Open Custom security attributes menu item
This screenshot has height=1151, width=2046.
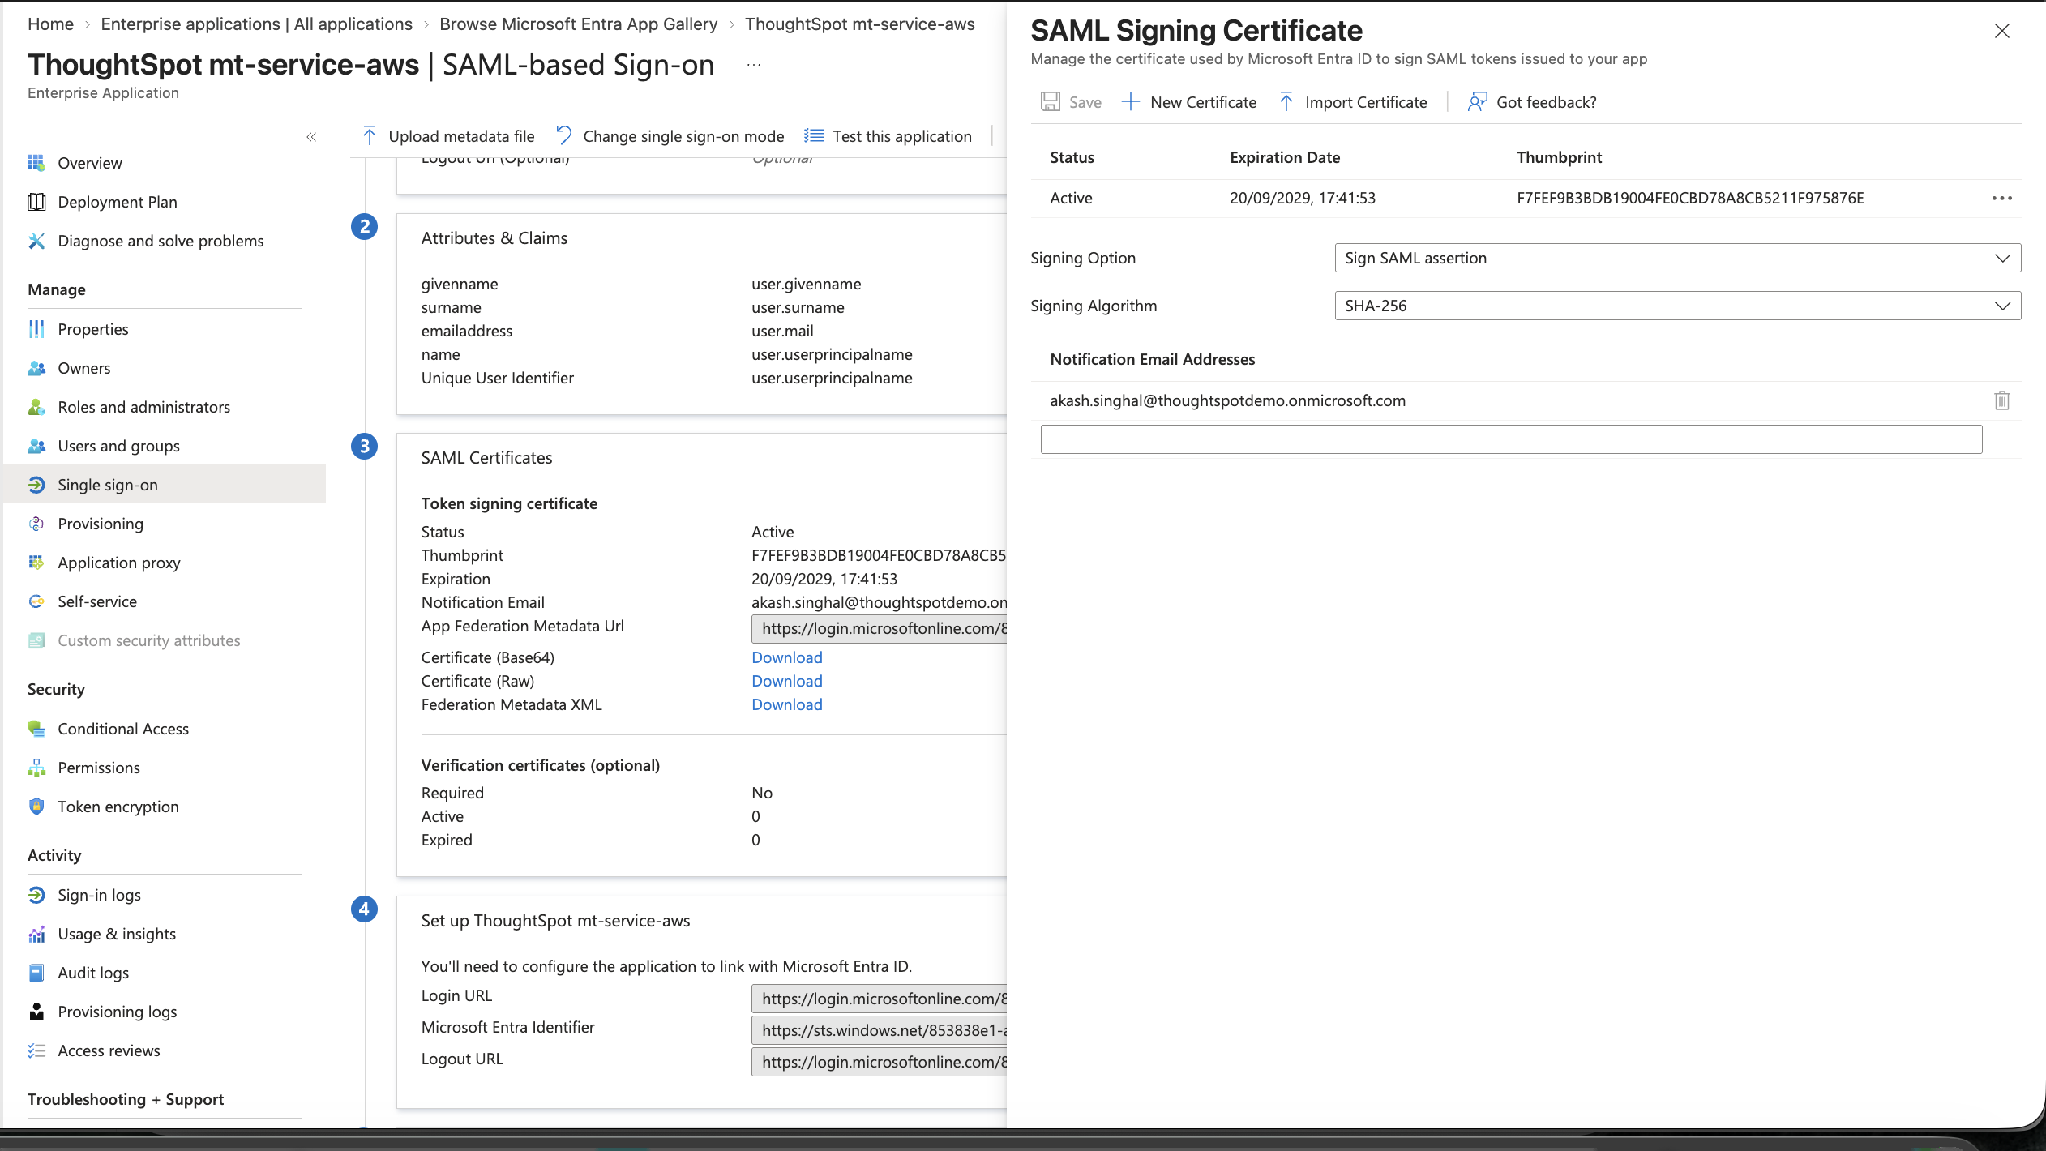[x=149, y=641]
